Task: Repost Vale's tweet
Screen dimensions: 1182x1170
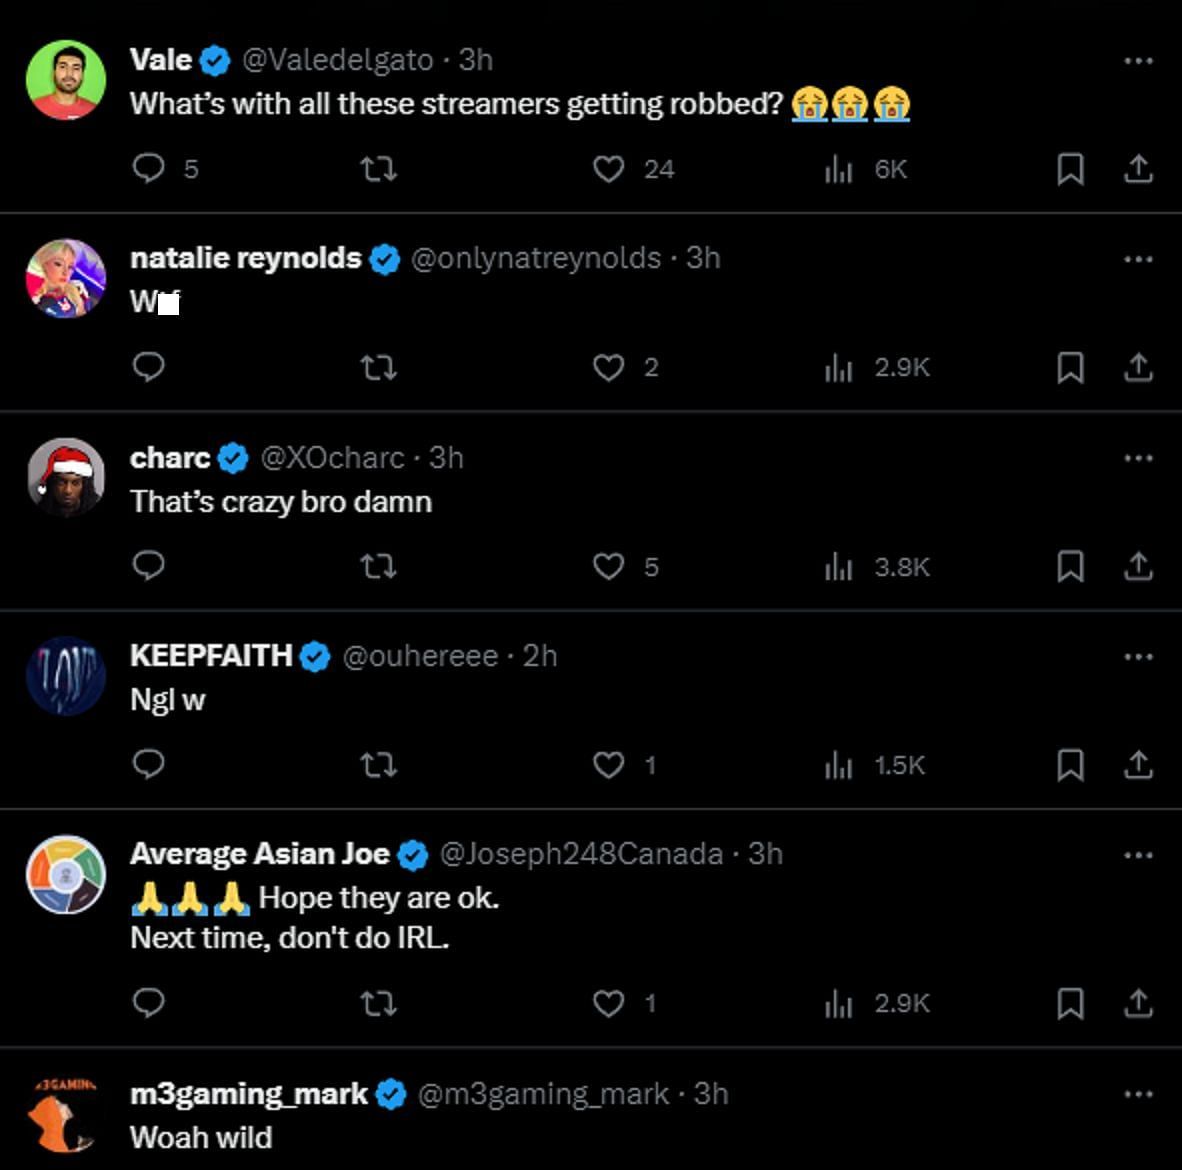Action: pyautogui.click(x=378, y=169)
